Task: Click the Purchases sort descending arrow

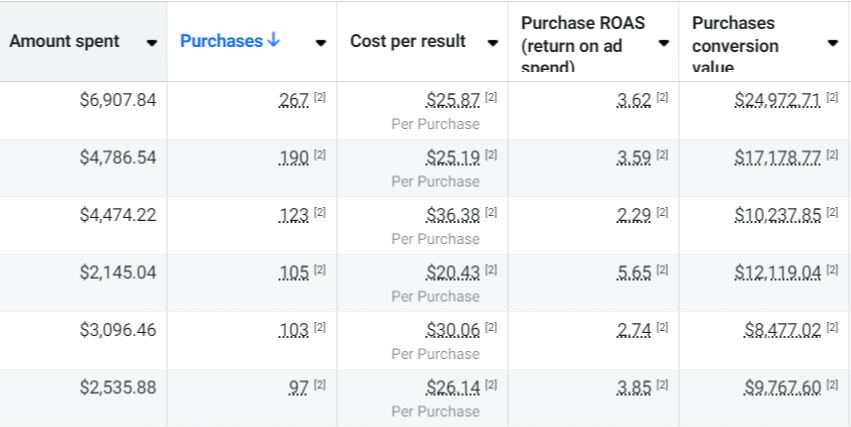Action: coord(273,41)
